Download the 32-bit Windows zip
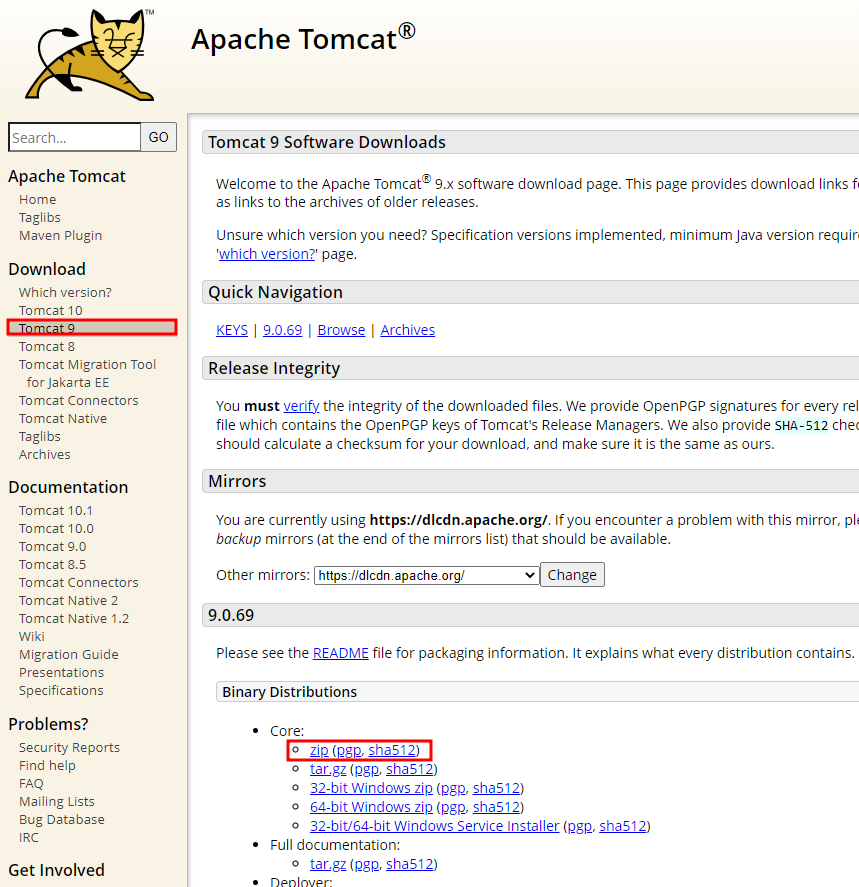859x887 pixels. (371, 788)
